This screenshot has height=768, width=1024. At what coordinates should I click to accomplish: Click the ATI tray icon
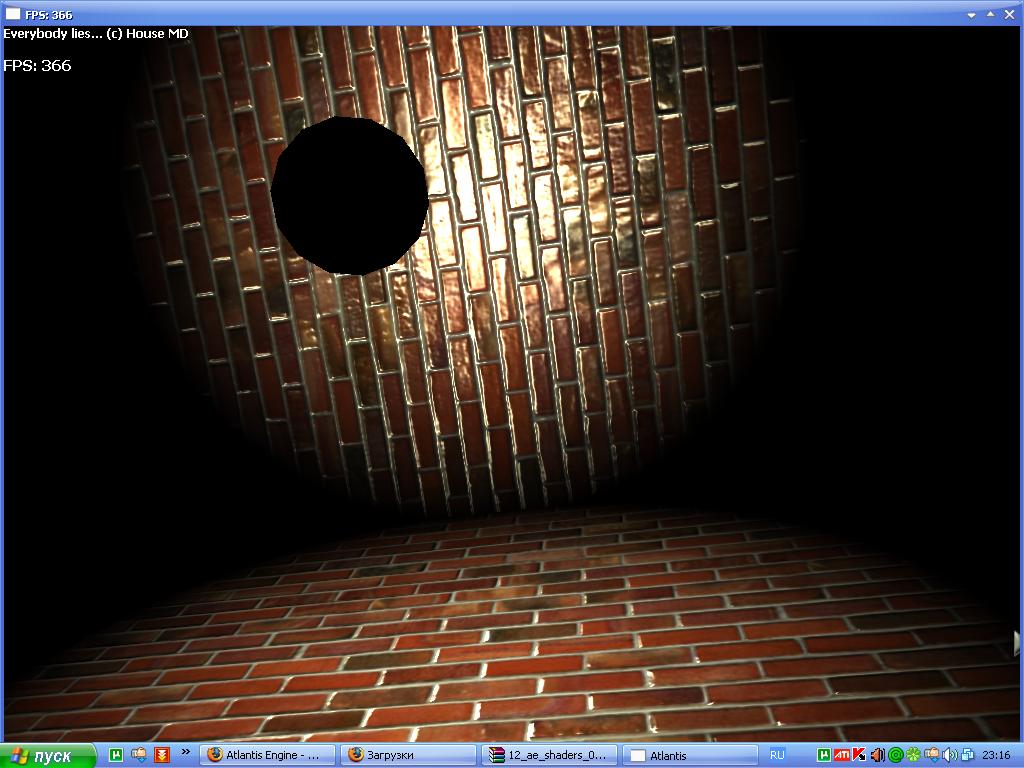pyautogui.click(x=842, y=755)
